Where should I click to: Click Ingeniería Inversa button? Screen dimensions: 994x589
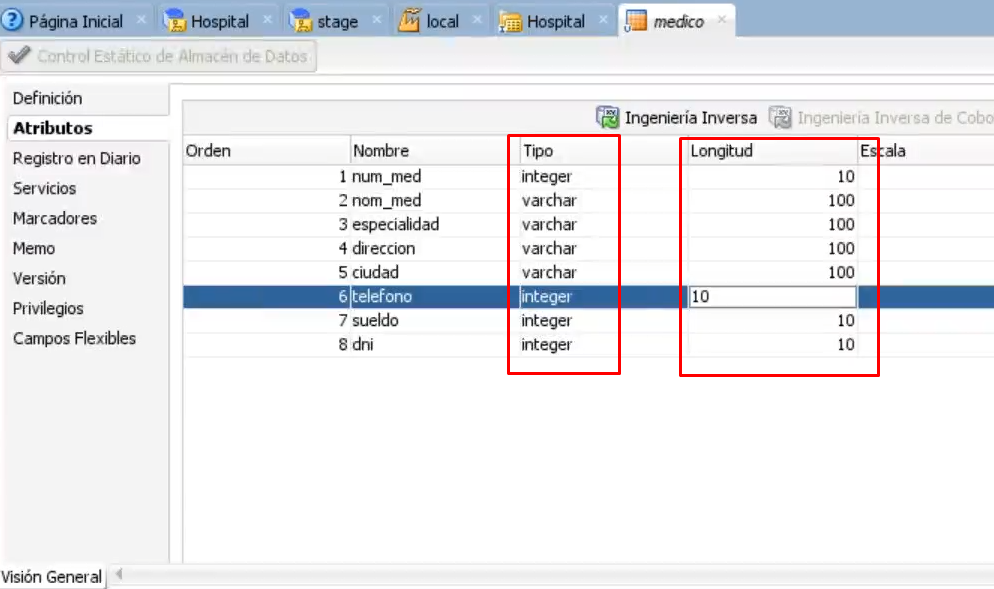pyautogui.click(x=676, y=118)
